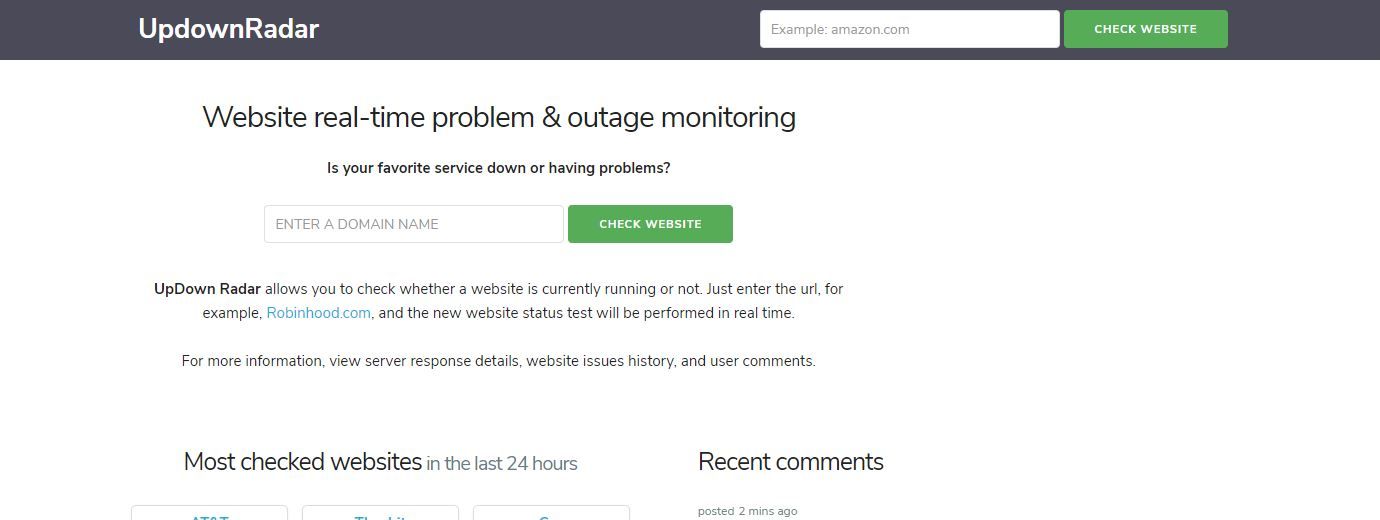This screenshot has width=1380, height=520.
Task: Click the UpdownRadar logo
Action: click(x=228, y=29)
